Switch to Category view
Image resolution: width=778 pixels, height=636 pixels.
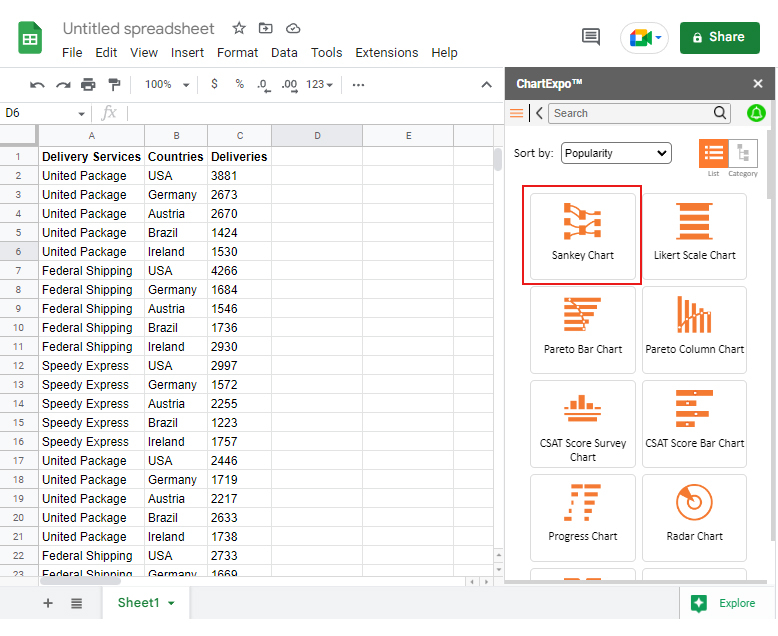click(x=743, y=153)
